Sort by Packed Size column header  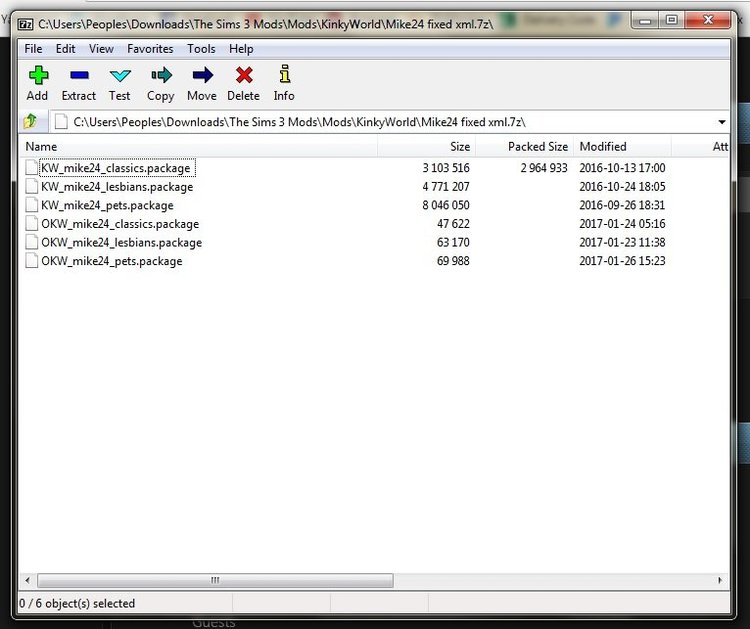[x=524, y=146]
